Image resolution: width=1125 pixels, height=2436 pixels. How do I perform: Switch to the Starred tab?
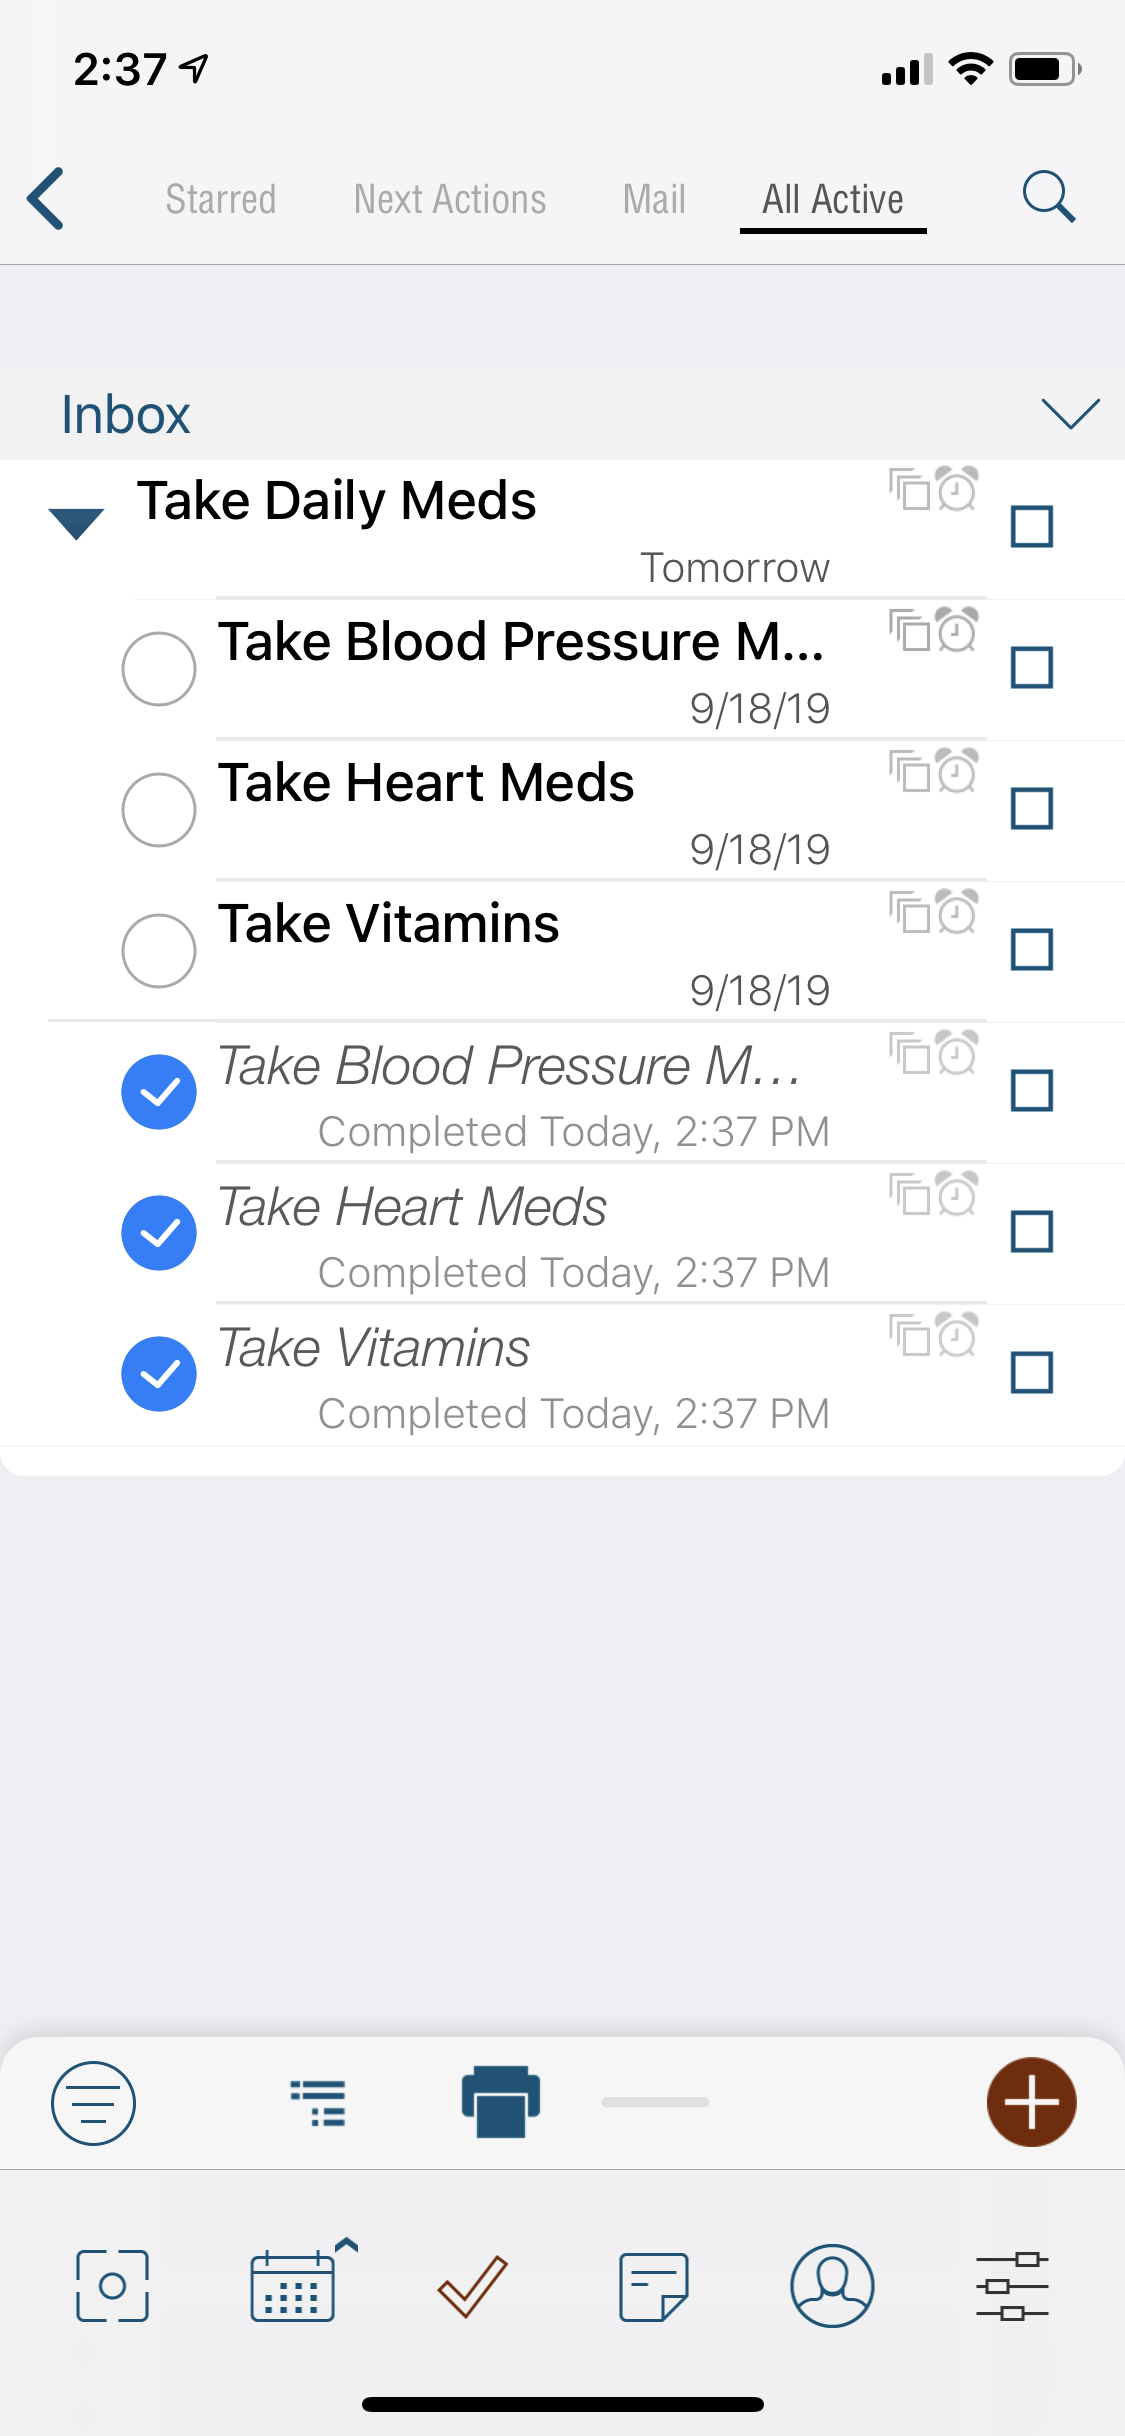221,199
